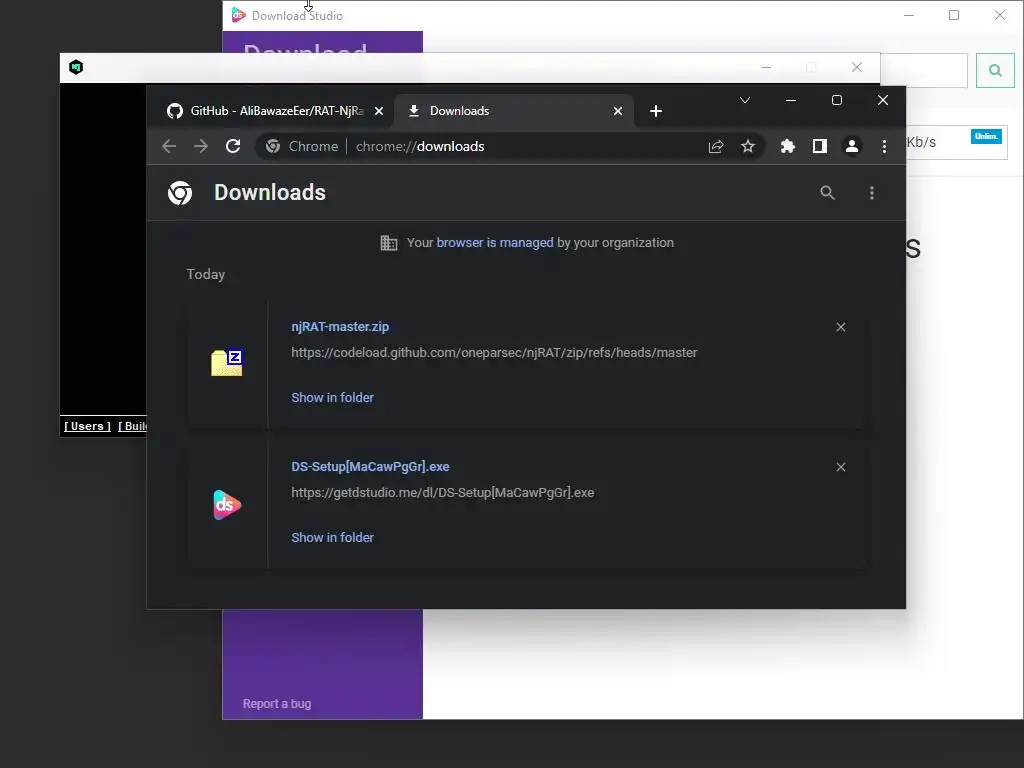The height and width of the screenshot is (768, 1024).
Task: Open Users menu in njRAT window
Action: pyautogui.click(x=88, y=426)
